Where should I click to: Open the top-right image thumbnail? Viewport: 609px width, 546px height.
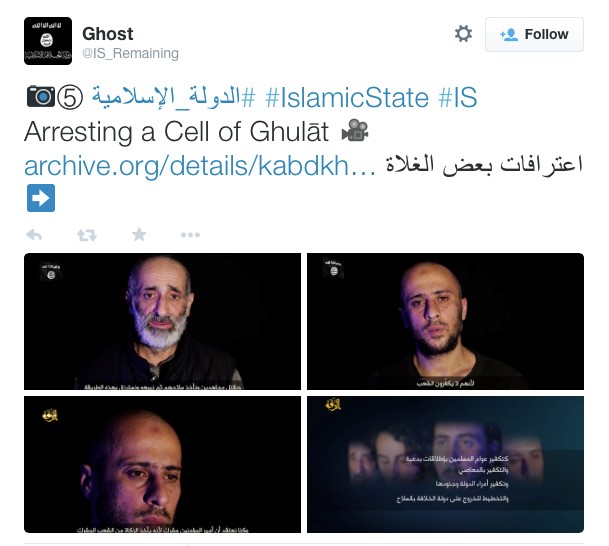[445, 321]
